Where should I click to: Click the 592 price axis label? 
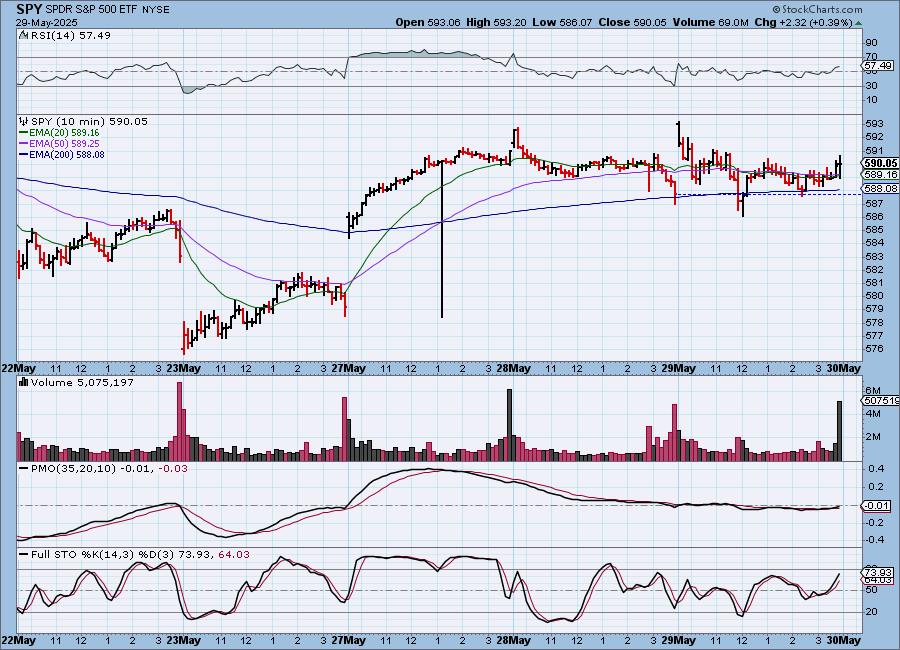(873, 137)
